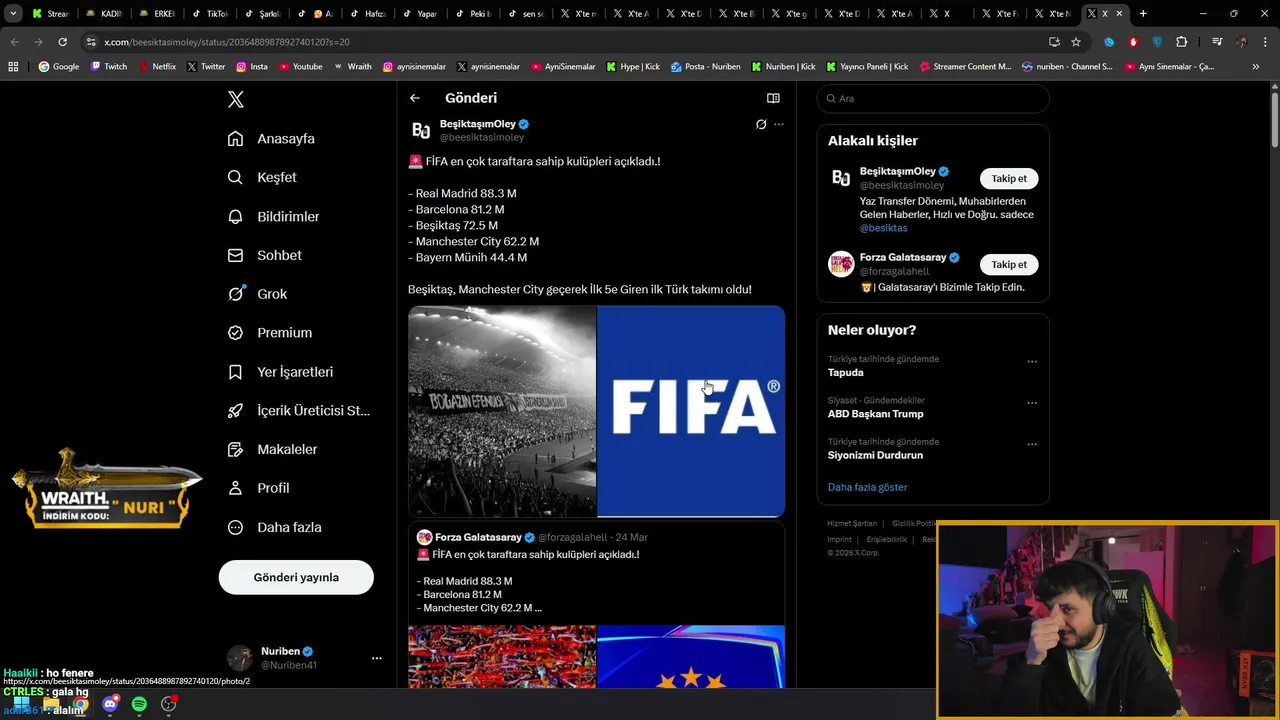Click the Gönderi yayınla button
Image resolution: width=1280 pixels, height=720 pixels.
click(296, 577)
